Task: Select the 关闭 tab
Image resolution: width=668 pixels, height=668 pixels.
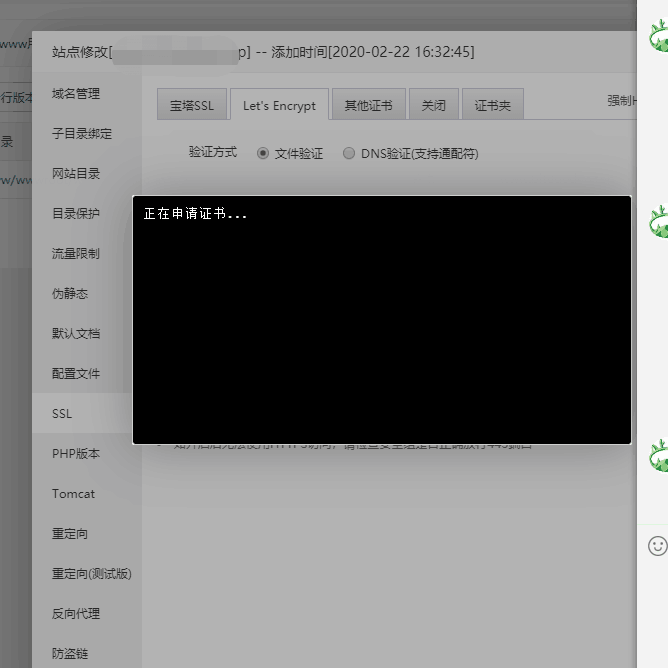Action: (434, 104)
